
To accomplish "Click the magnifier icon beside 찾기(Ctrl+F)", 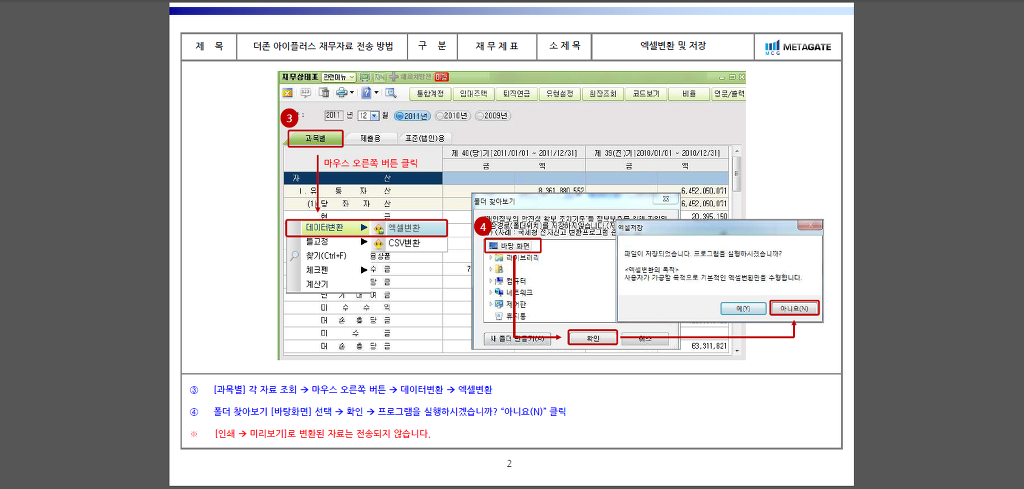I will coord(295,255).
